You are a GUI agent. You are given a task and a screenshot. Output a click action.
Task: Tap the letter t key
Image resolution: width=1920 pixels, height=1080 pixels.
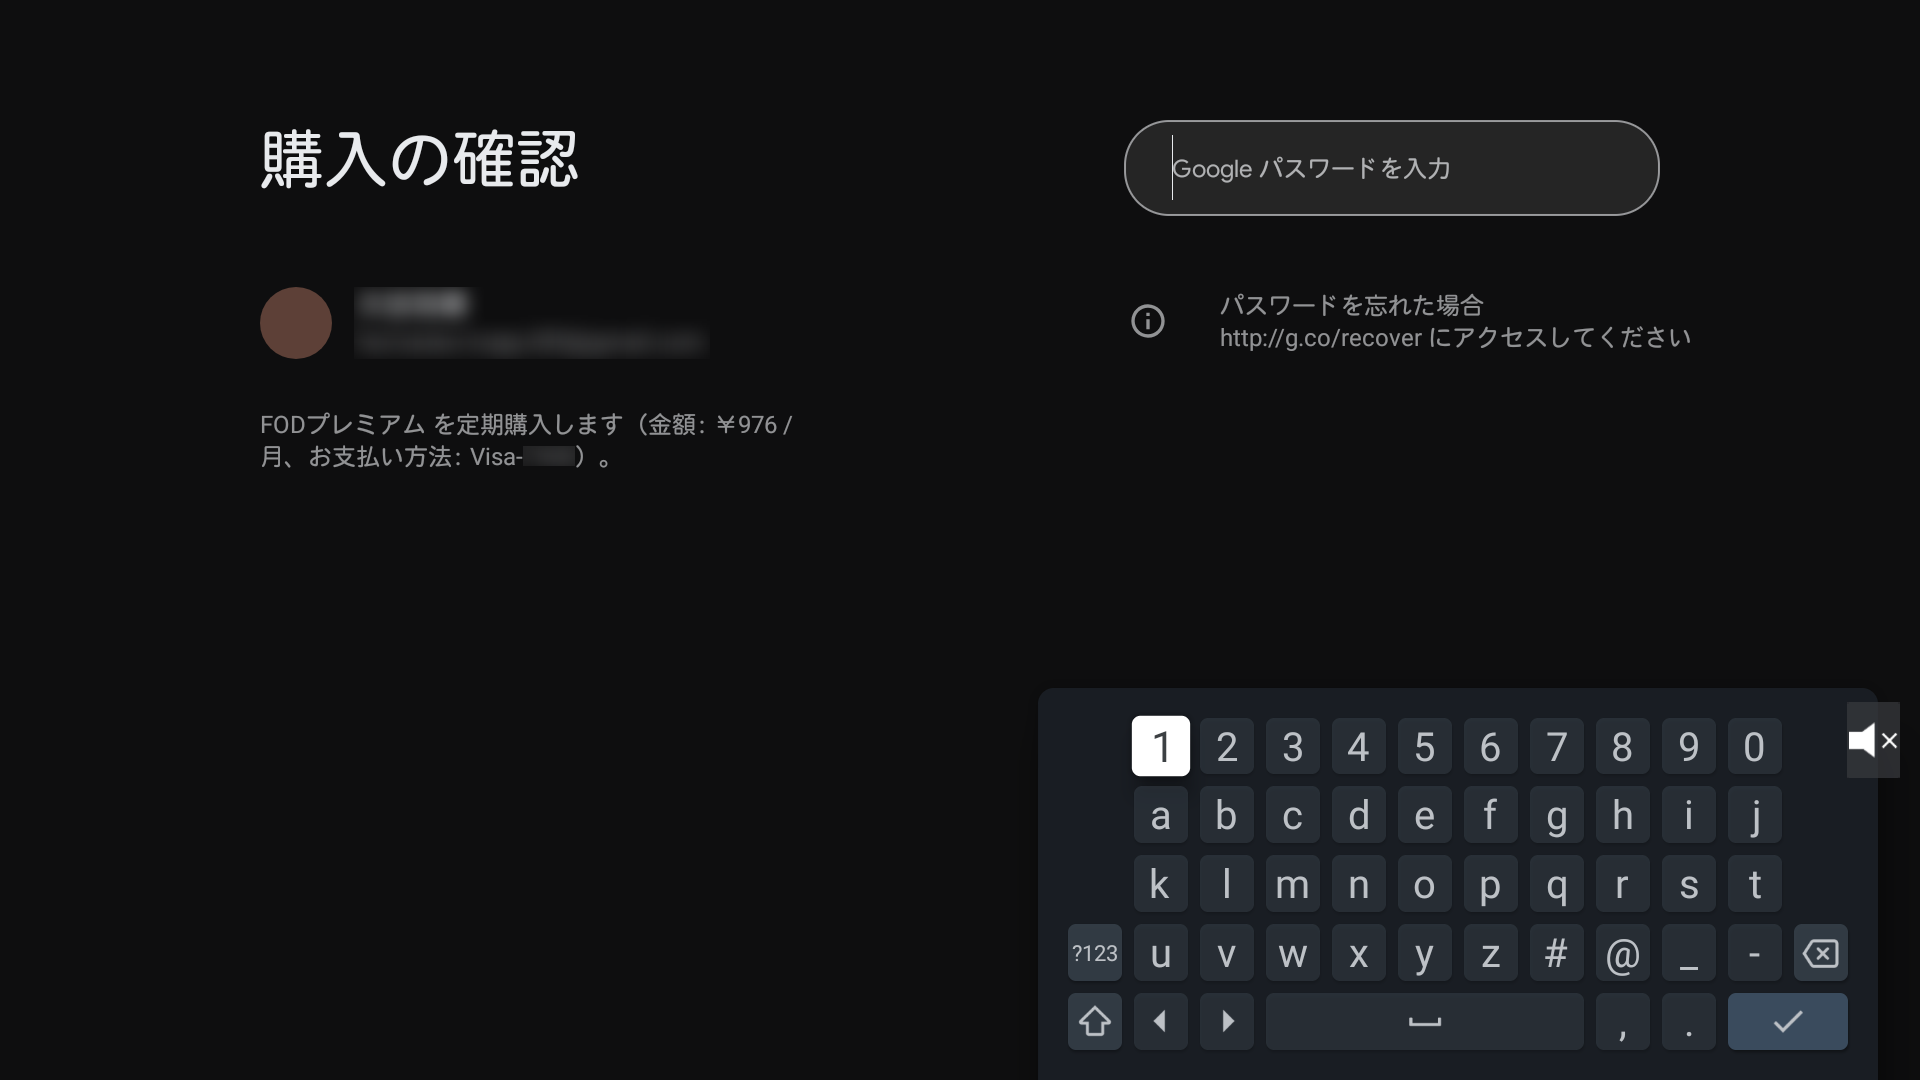(x=1754, y=884)
